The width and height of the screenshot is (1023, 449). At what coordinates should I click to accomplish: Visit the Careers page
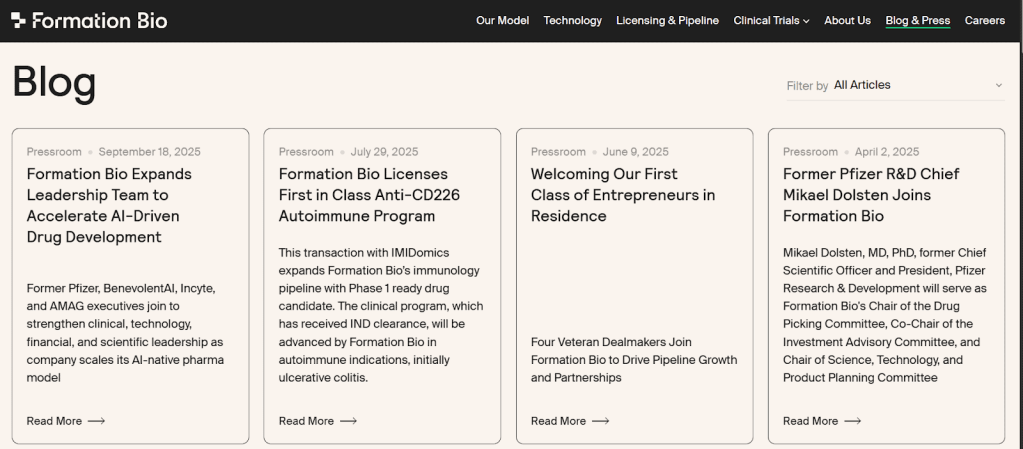tap(985, 20)
